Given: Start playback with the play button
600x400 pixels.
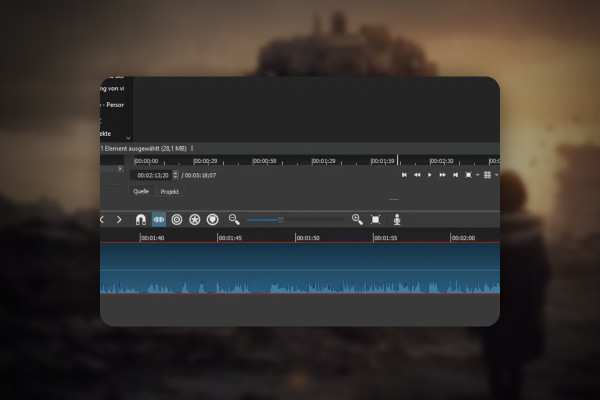Looking at the screenshot, I should pos(430,175).
